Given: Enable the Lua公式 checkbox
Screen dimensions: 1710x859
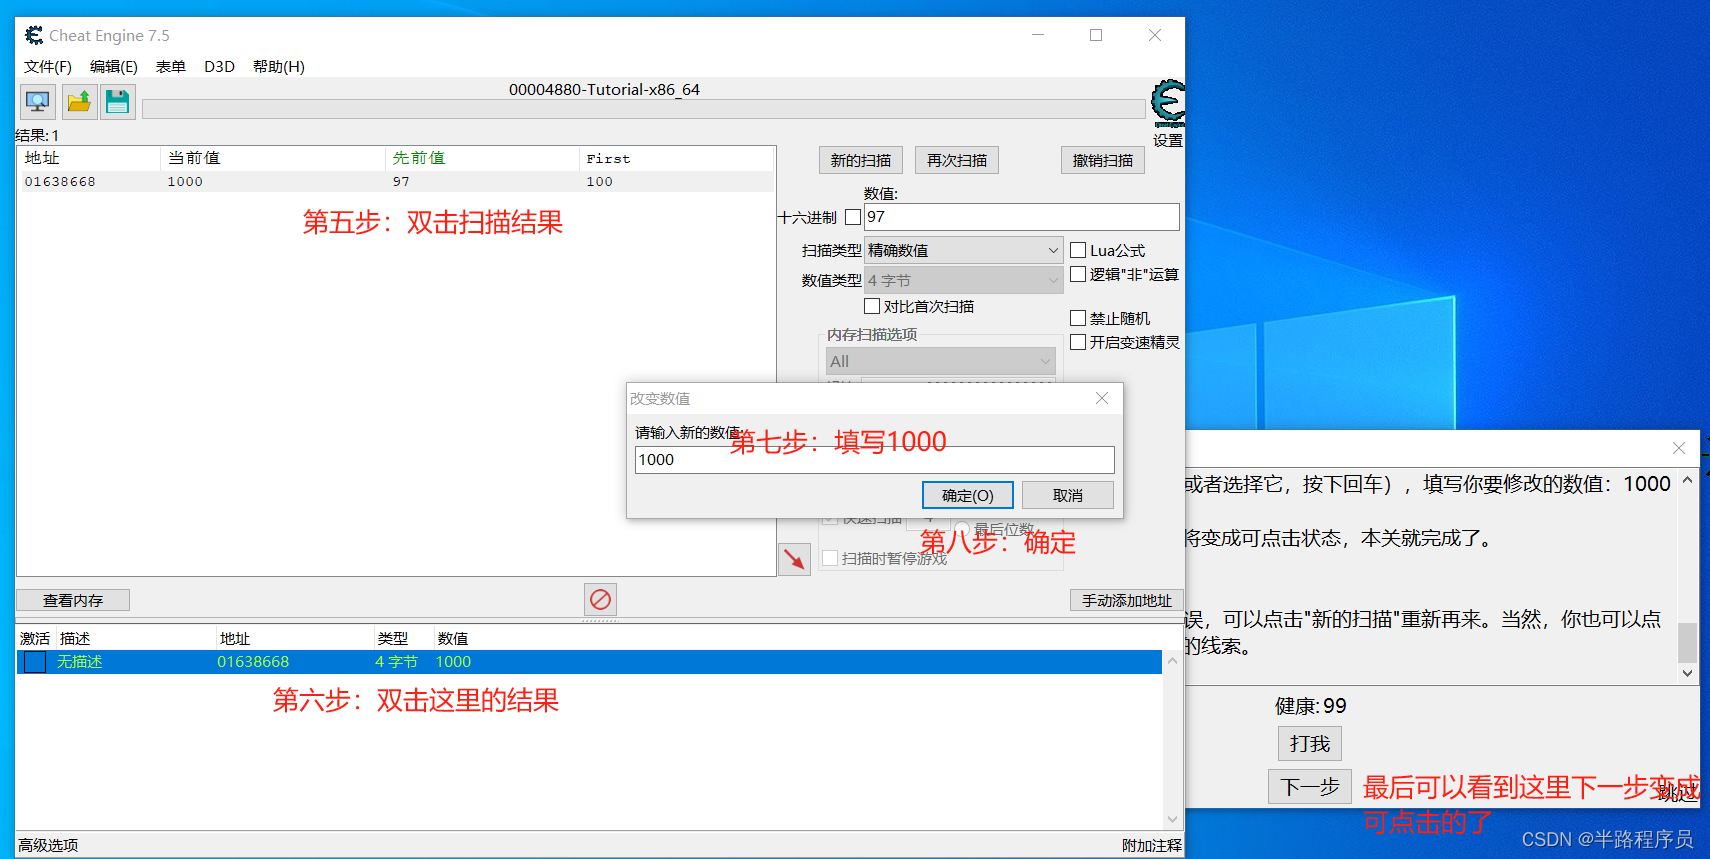Looking at the screenshot, I should 1078,250.
